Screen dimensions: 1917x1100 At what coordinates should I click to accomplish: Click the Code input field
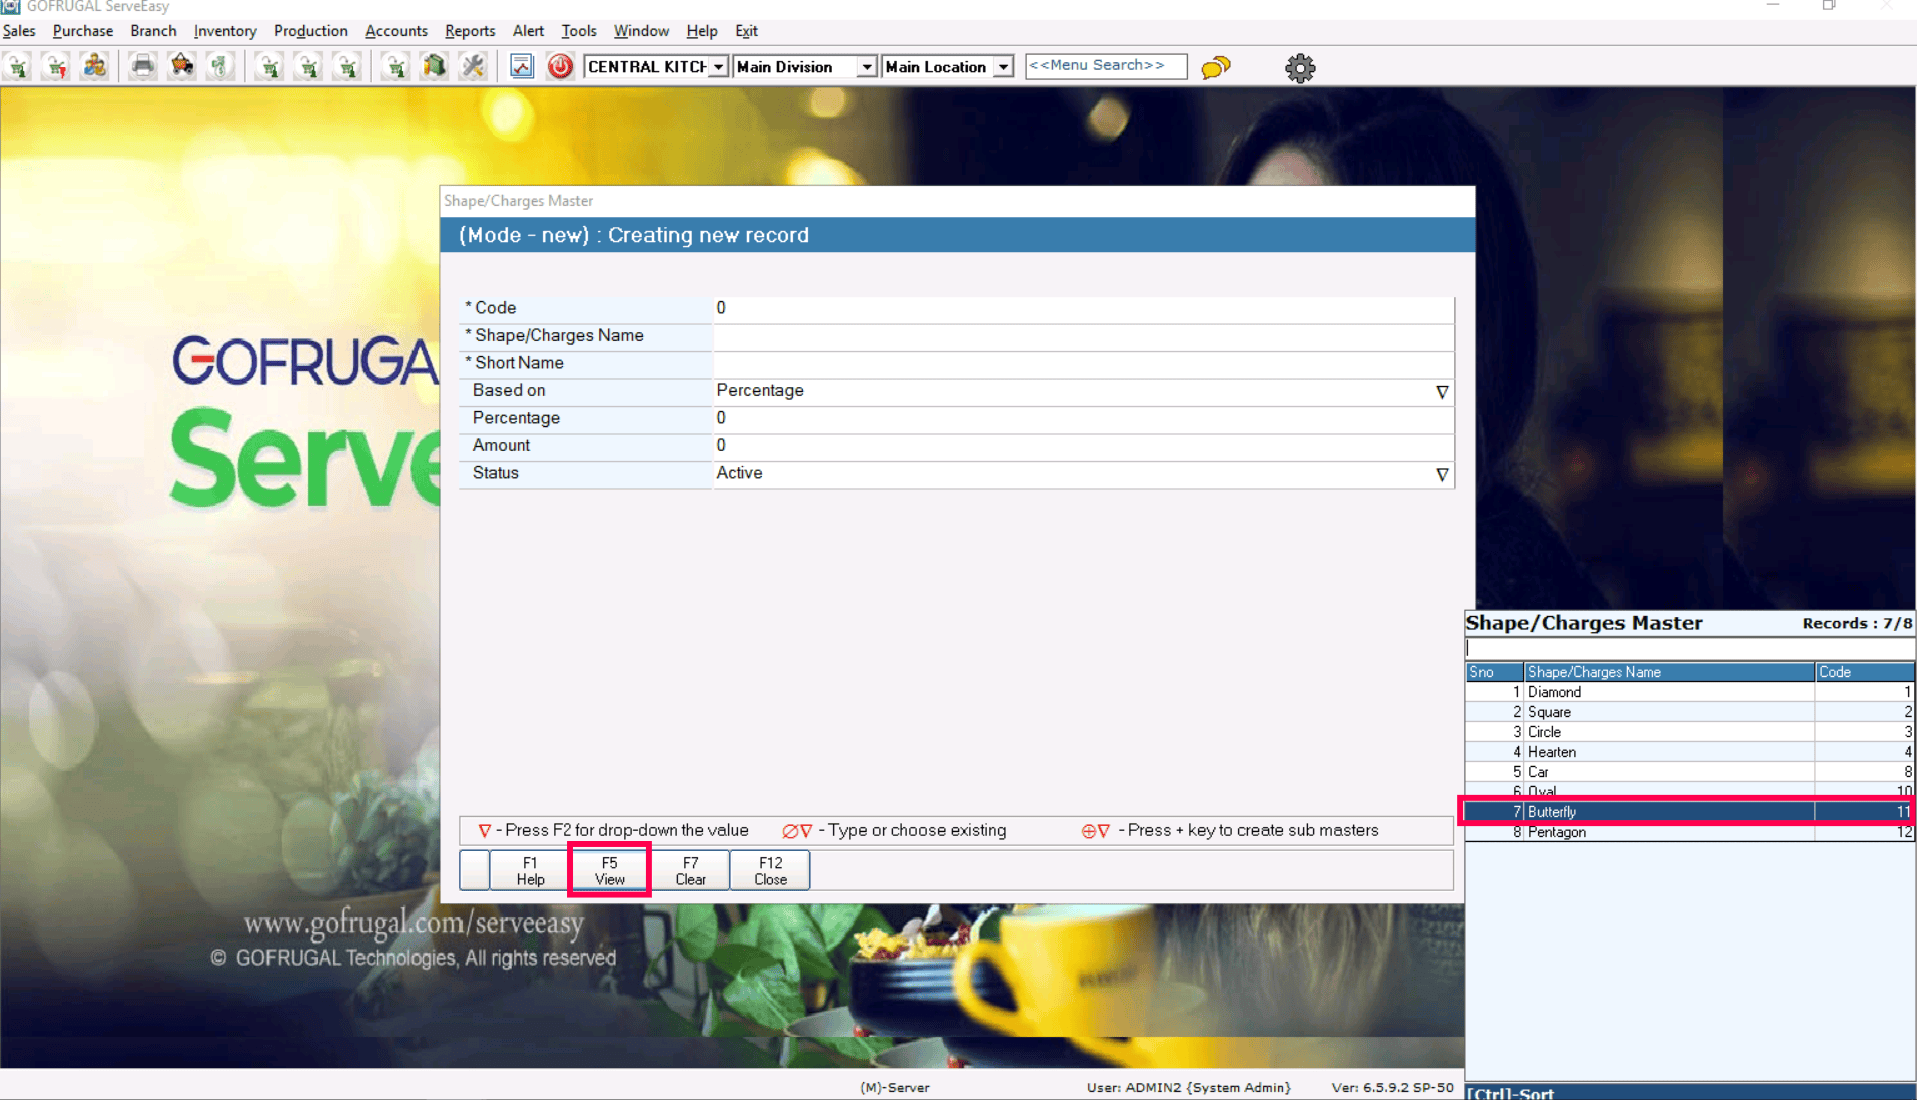(x=1083, y=309)
